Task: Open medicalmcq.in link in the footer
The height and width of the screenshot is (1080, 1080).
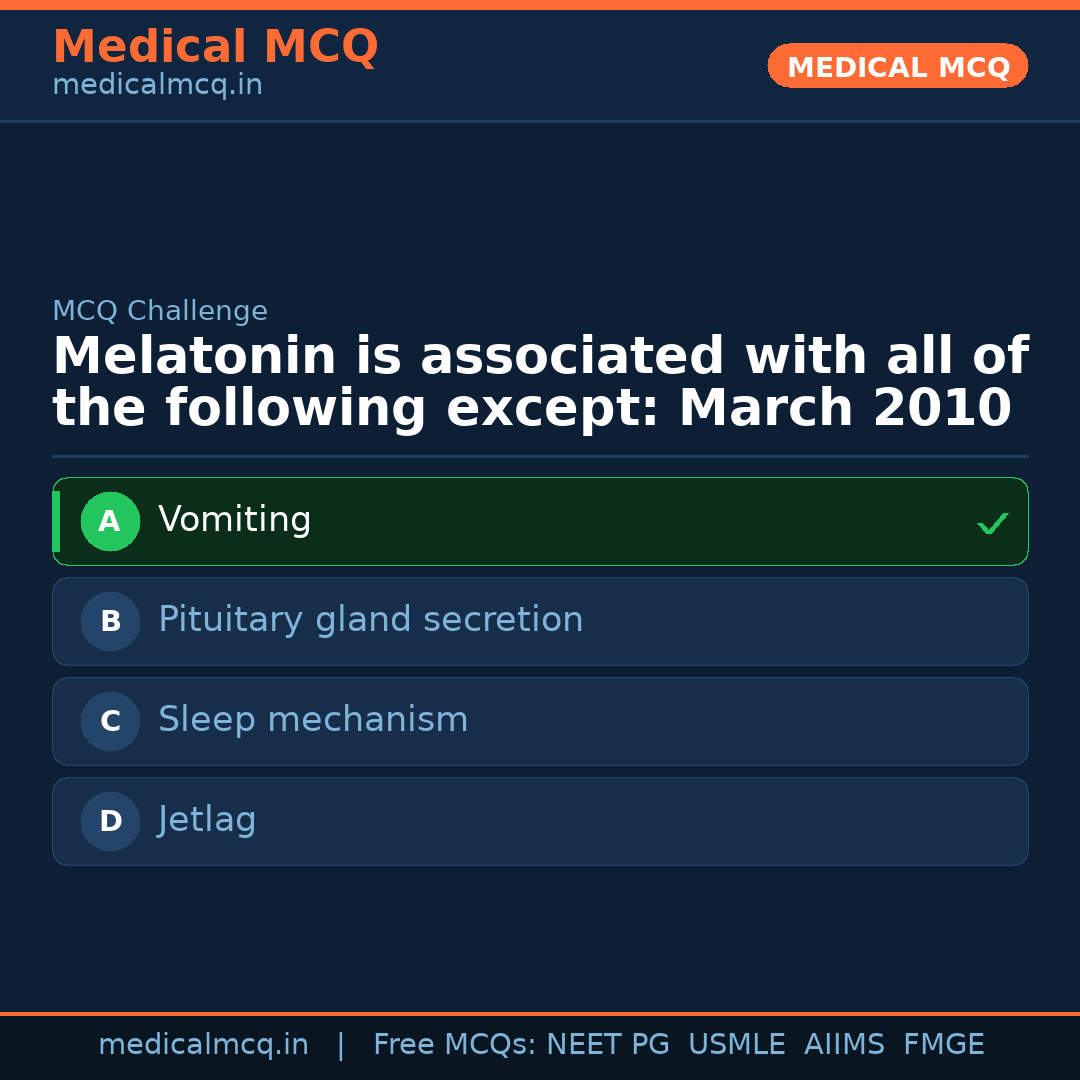Action: coord(203,1045)
